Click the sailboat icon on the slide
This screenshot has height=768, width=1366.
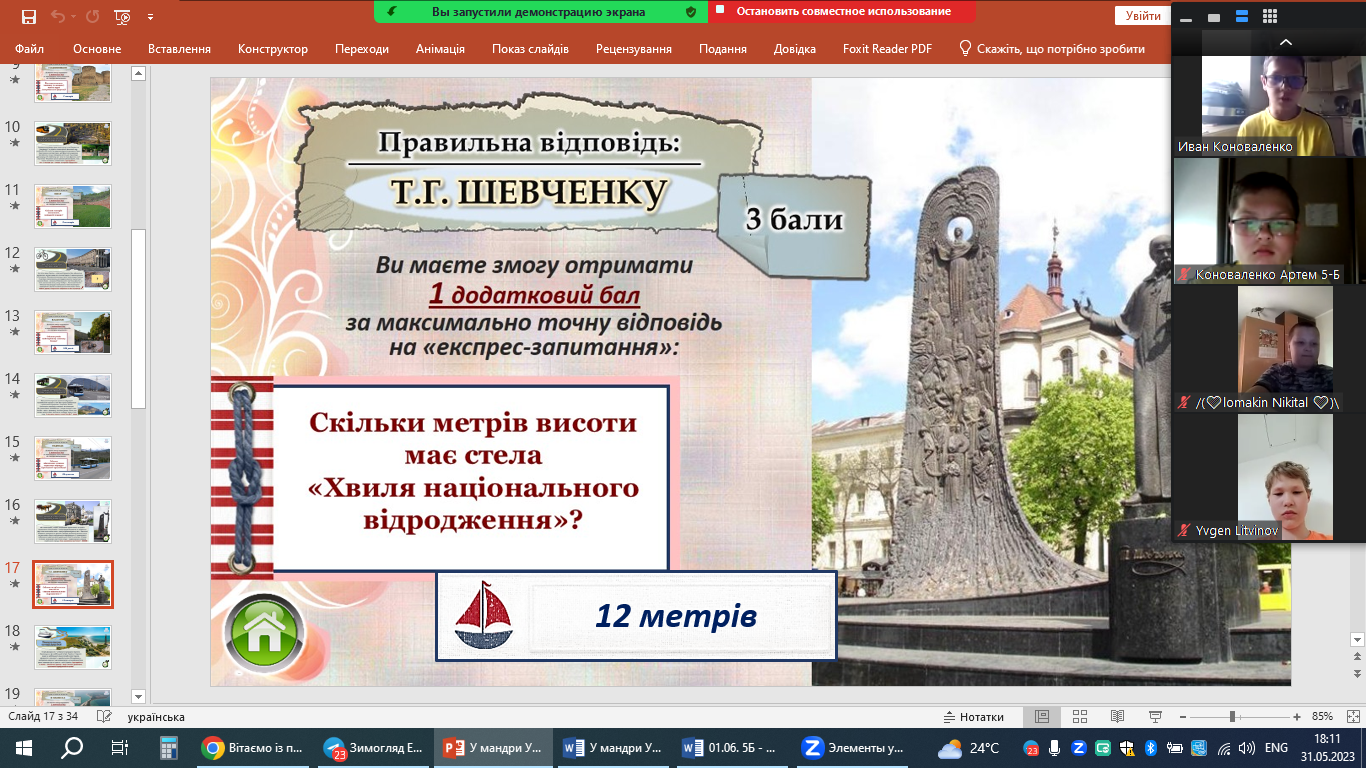[483, 616]
